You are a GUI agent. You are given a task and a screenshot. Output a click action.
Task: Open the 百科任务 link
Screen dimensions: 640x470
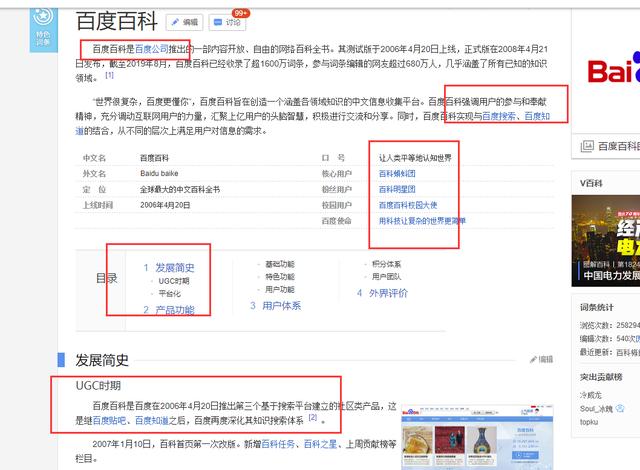coord(278,444)
